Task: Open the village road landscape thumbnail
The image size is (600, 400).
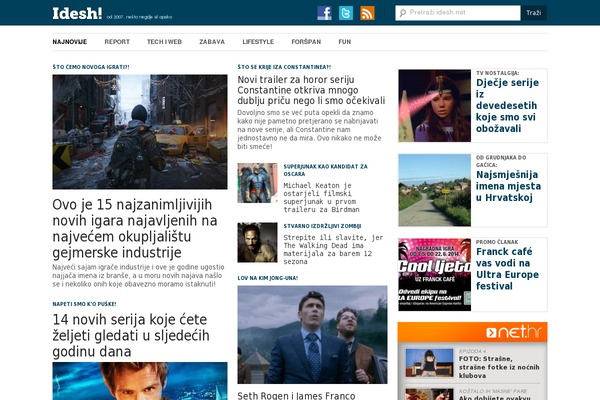Action: click(x=434, y=190)
